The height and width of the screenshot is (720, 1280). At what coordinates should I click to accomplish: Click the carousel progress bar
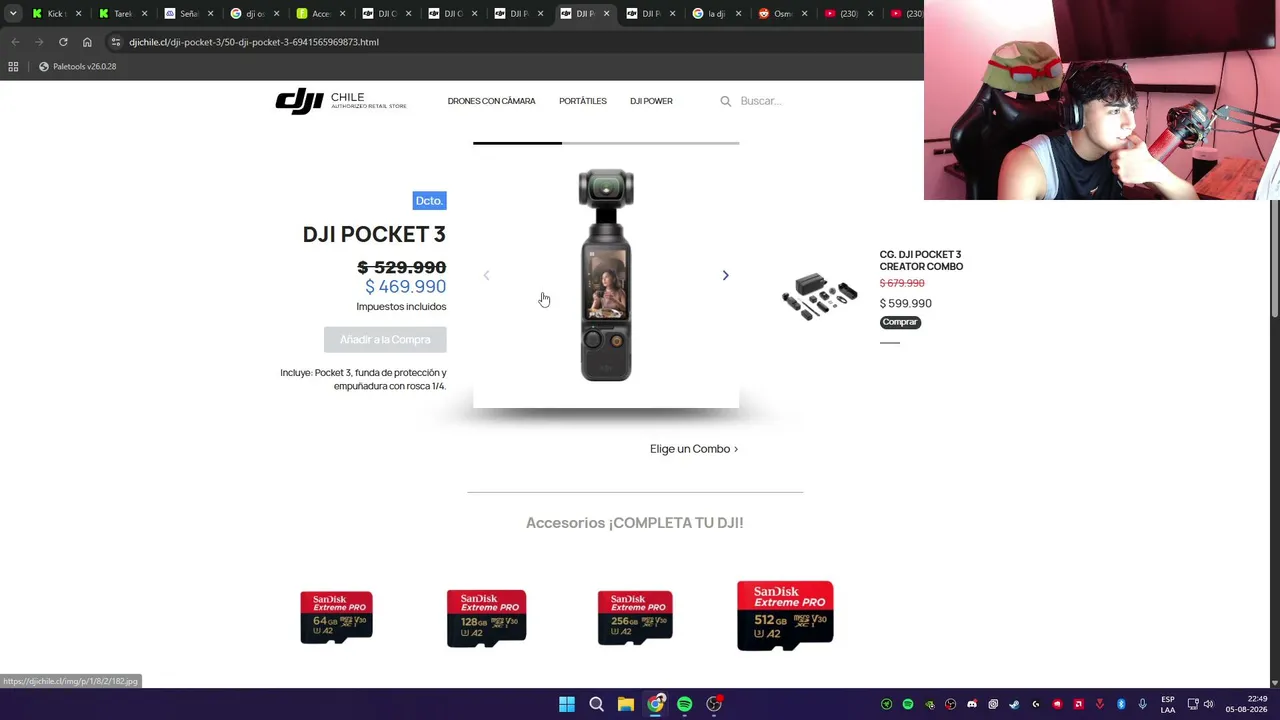point(606,143)
